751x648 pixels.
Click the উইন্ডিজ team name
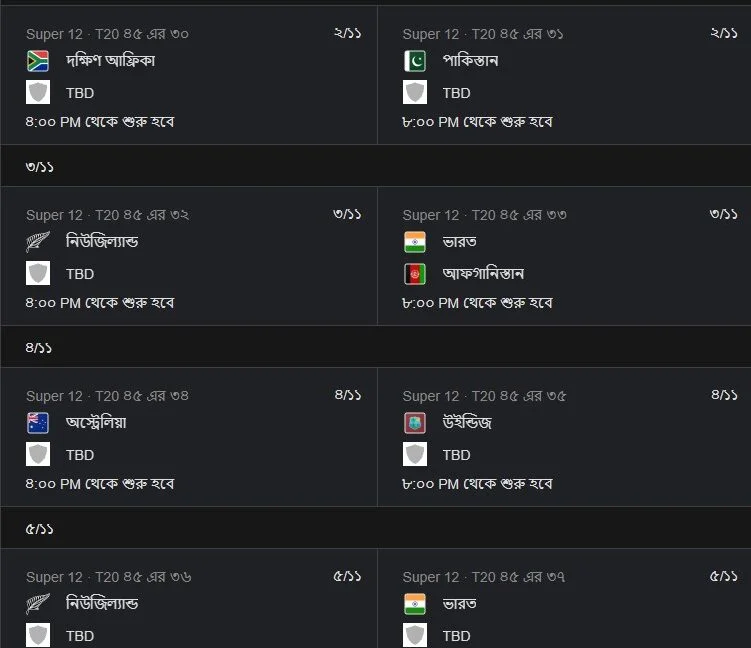[x=467, y=423]
